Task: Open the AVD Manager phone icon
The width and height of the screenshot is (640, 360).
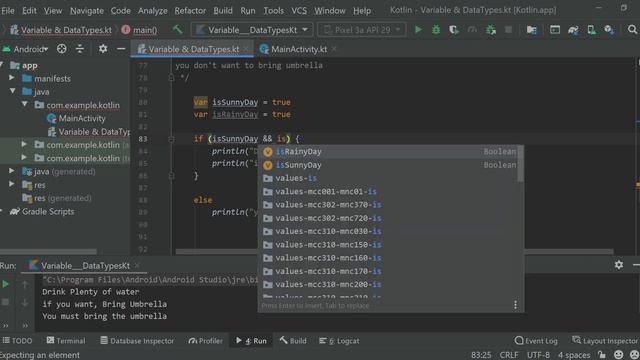Action: 591,30
